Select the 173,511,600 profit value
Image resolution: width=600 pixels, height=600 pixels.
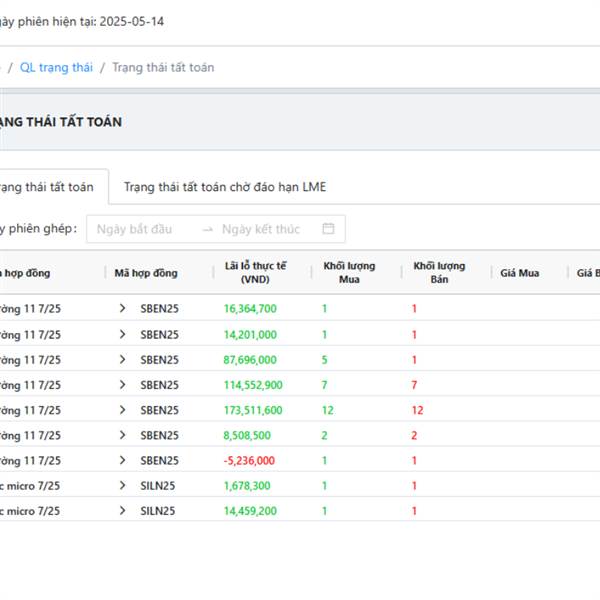pyautogui.click(x=253, y=410)
